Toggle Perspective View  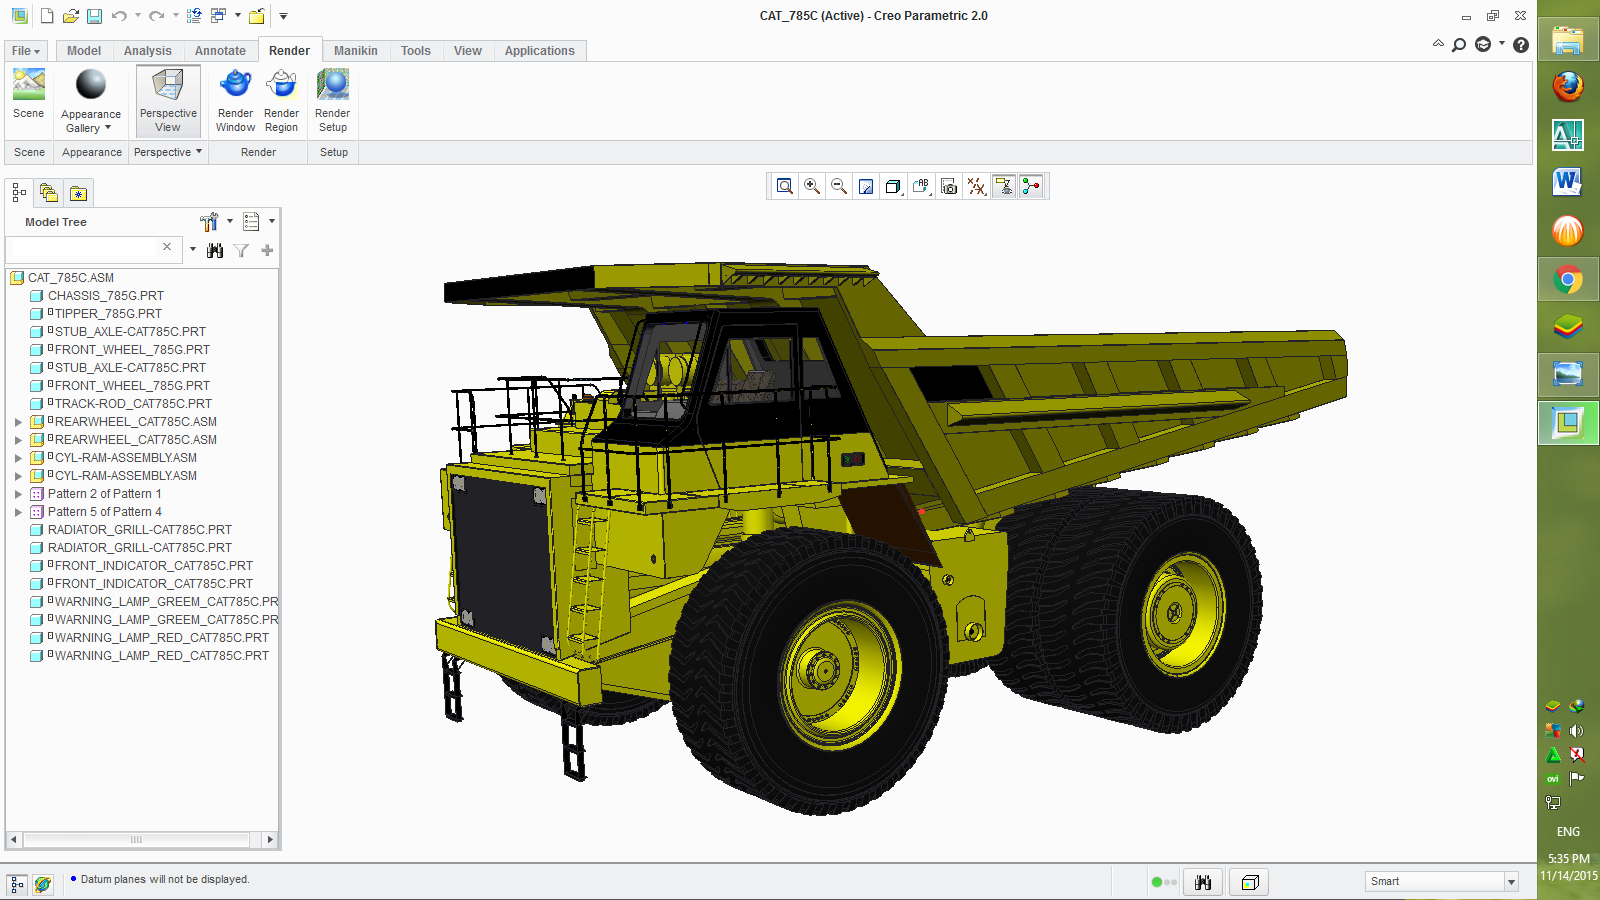tap(168, 100)
